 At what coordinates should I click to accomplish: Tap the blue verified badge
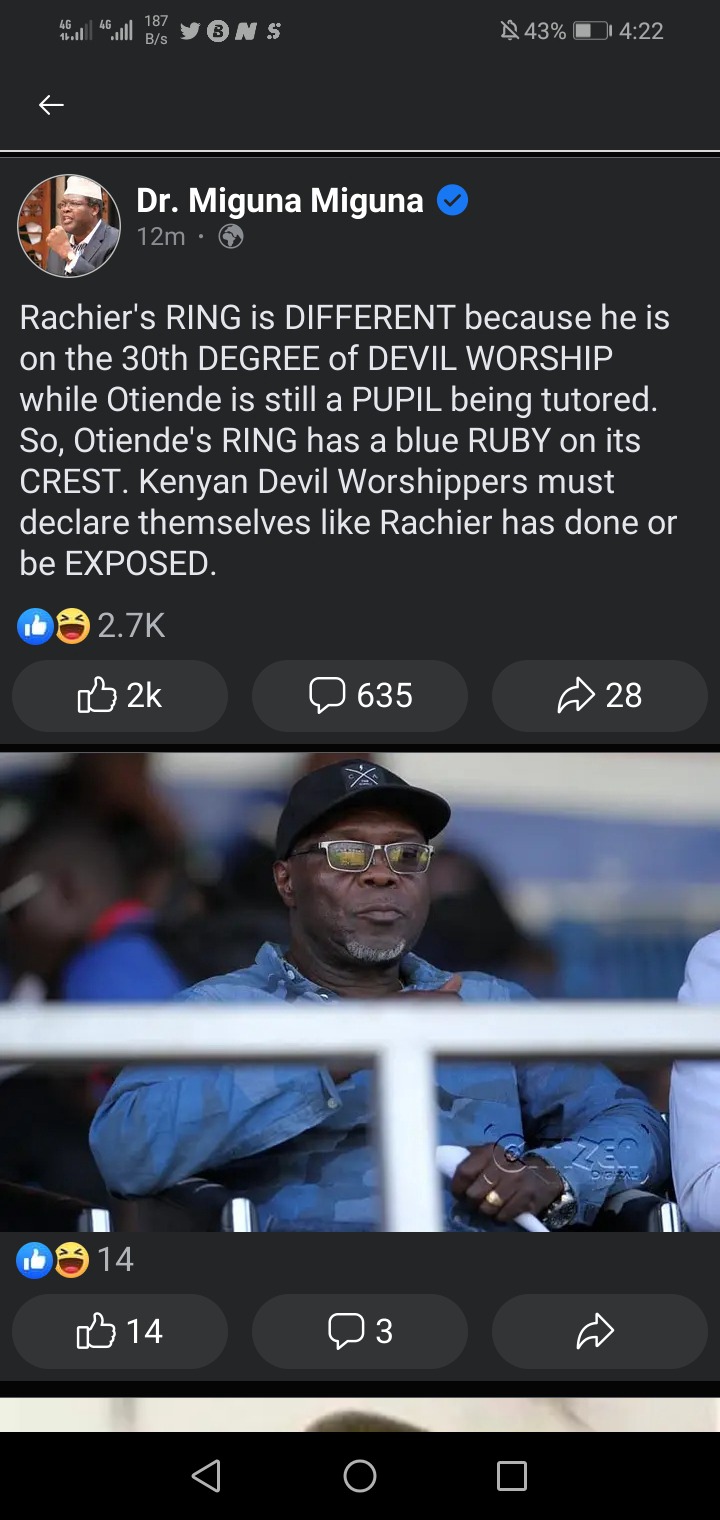[x=453, y=201]
